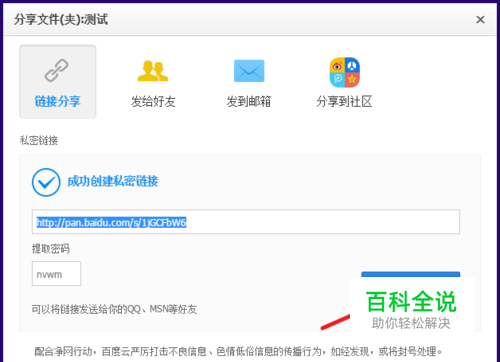Choose the 发到邮箱 envelope icon

point(249,71)
